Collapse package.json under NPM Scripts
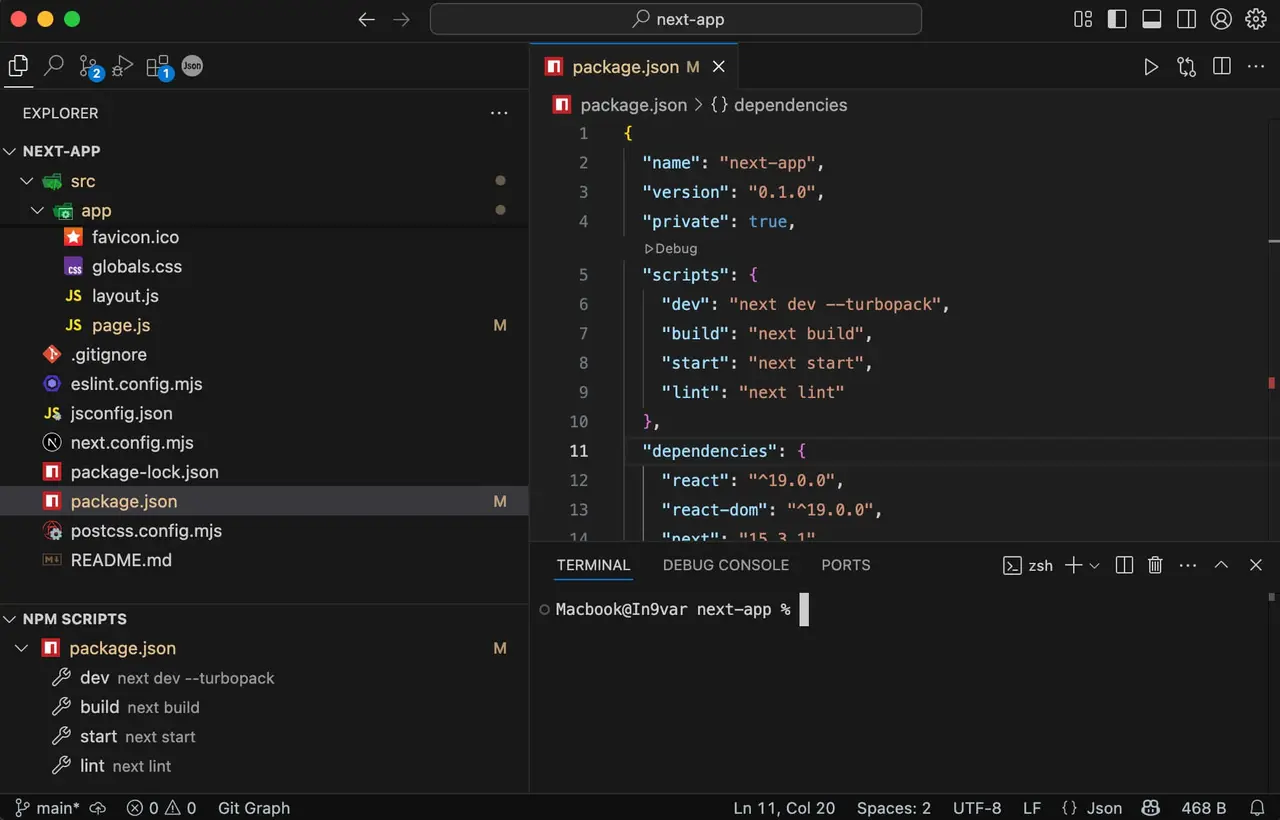Screen dimensions: 1280x820 tap(21, 648)
